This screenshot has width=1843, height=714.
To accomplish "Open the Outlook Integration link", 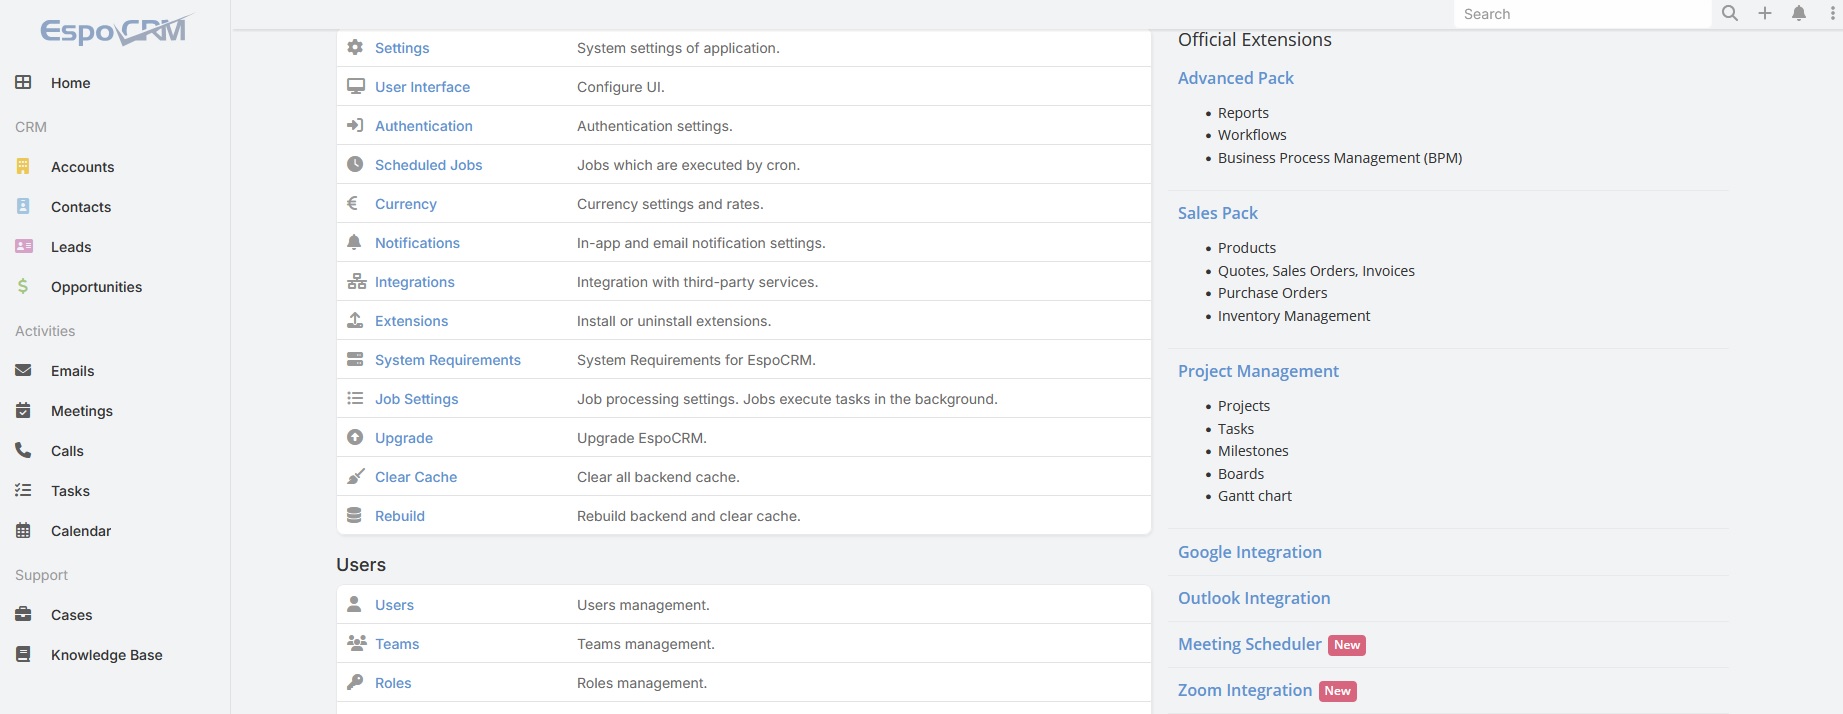I will click(1254, 598).
